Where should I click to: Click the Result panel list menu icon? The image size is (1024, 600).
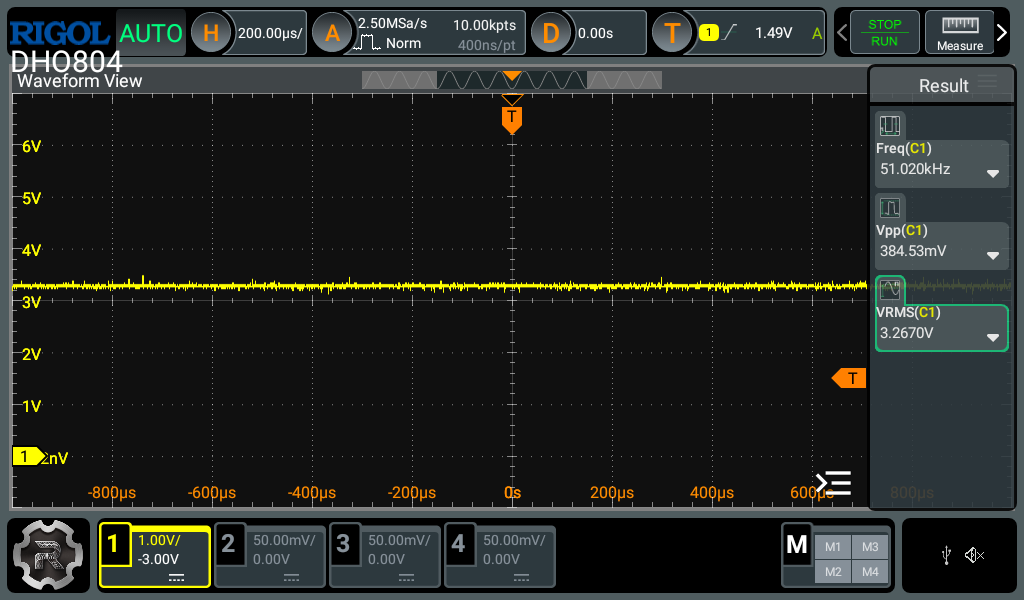[x=987, y=84]
